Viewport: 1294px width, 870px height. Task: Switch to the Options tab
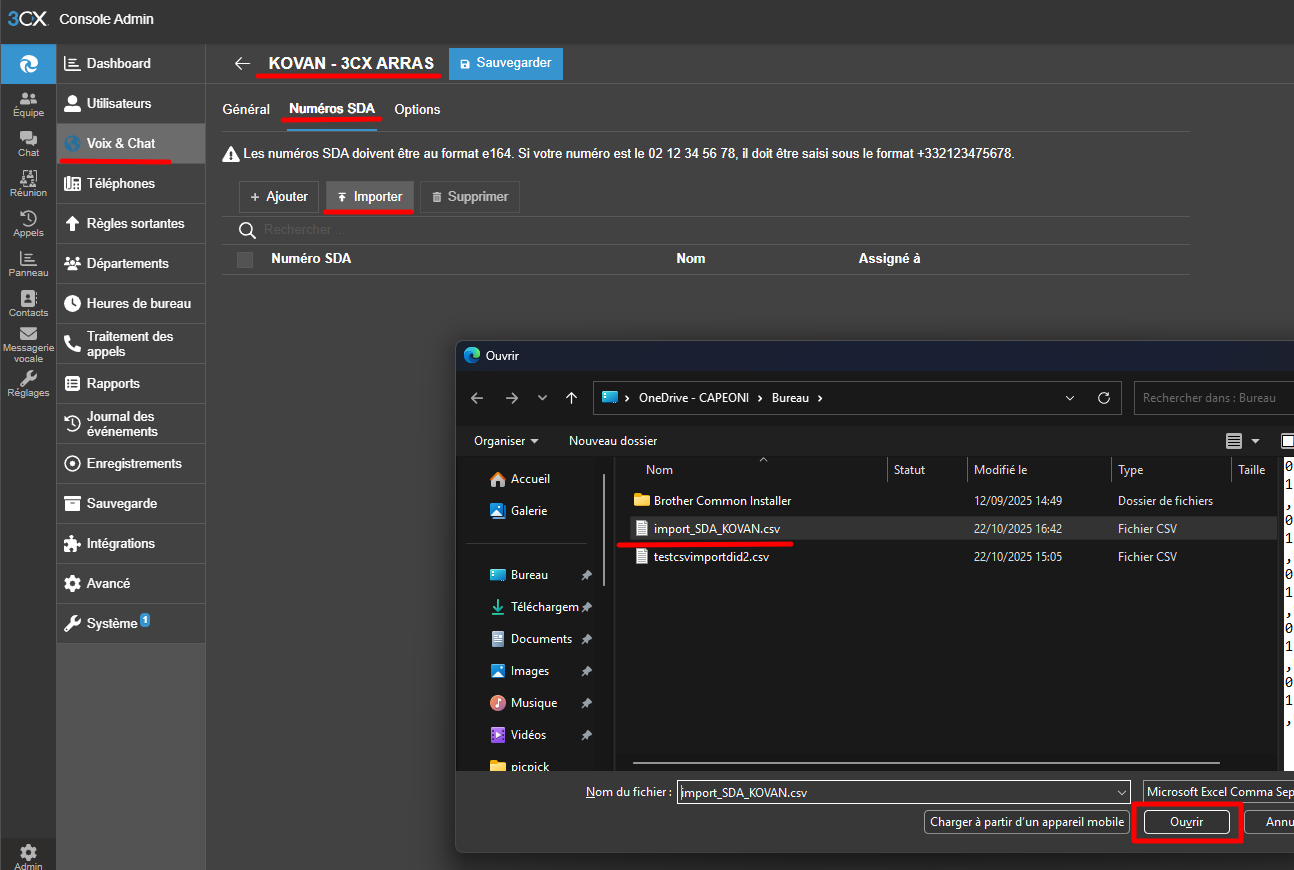point(417,109)
